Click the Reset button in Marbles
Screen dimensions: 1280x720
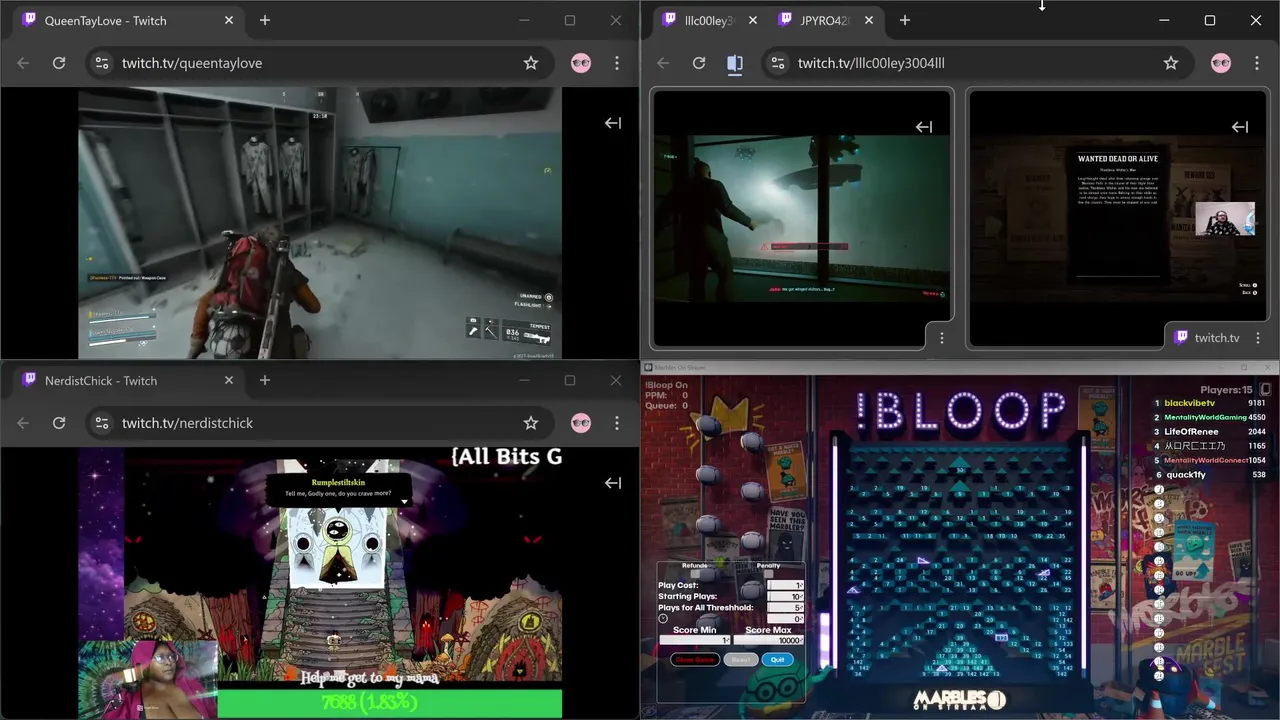click(x=741, y=660)
